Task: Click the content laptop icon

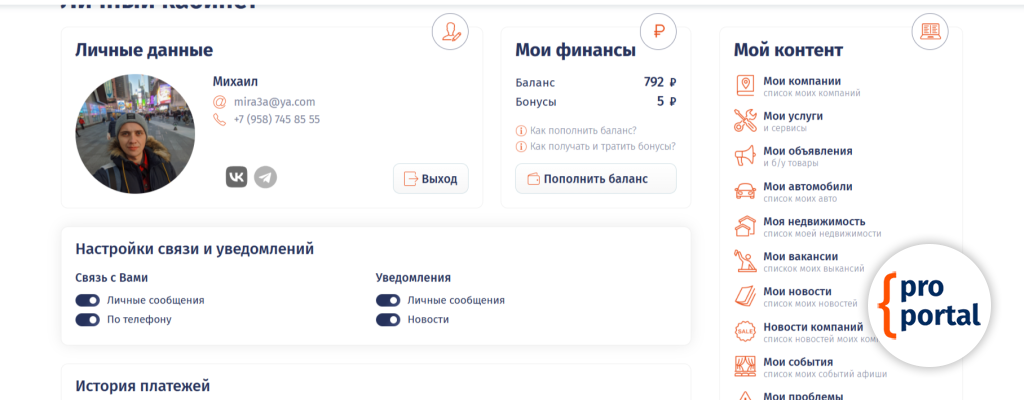Action: click(930, 31)
